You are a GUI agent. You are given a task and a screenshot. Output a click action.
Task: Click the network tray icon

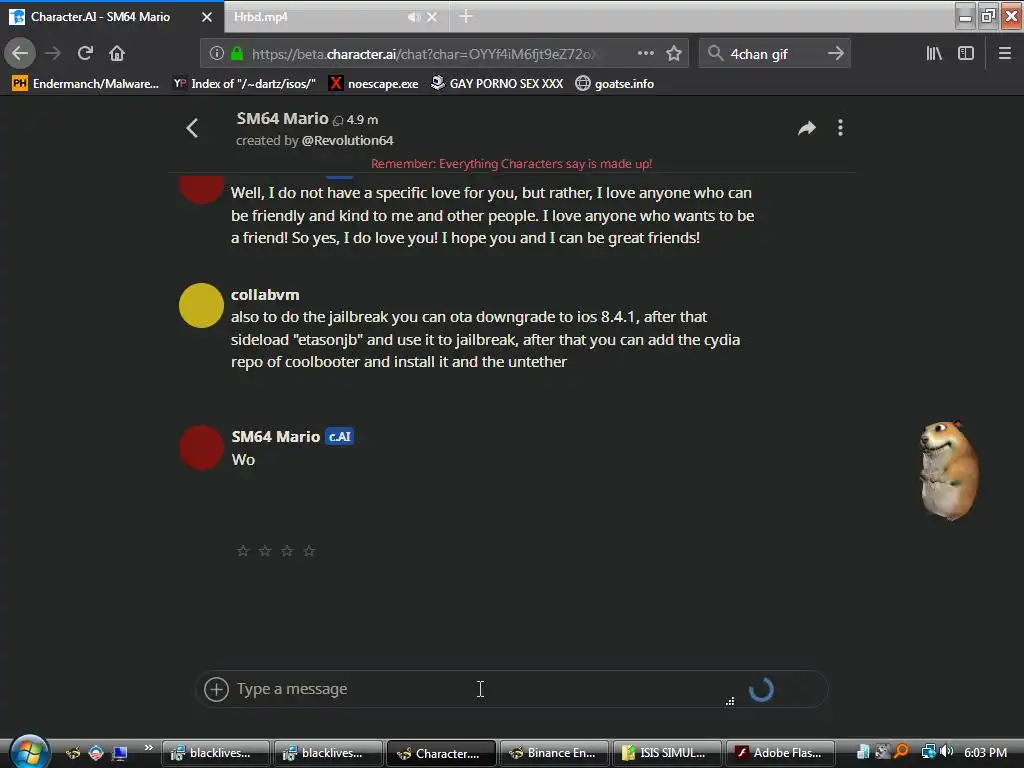(x=928, y=752)
